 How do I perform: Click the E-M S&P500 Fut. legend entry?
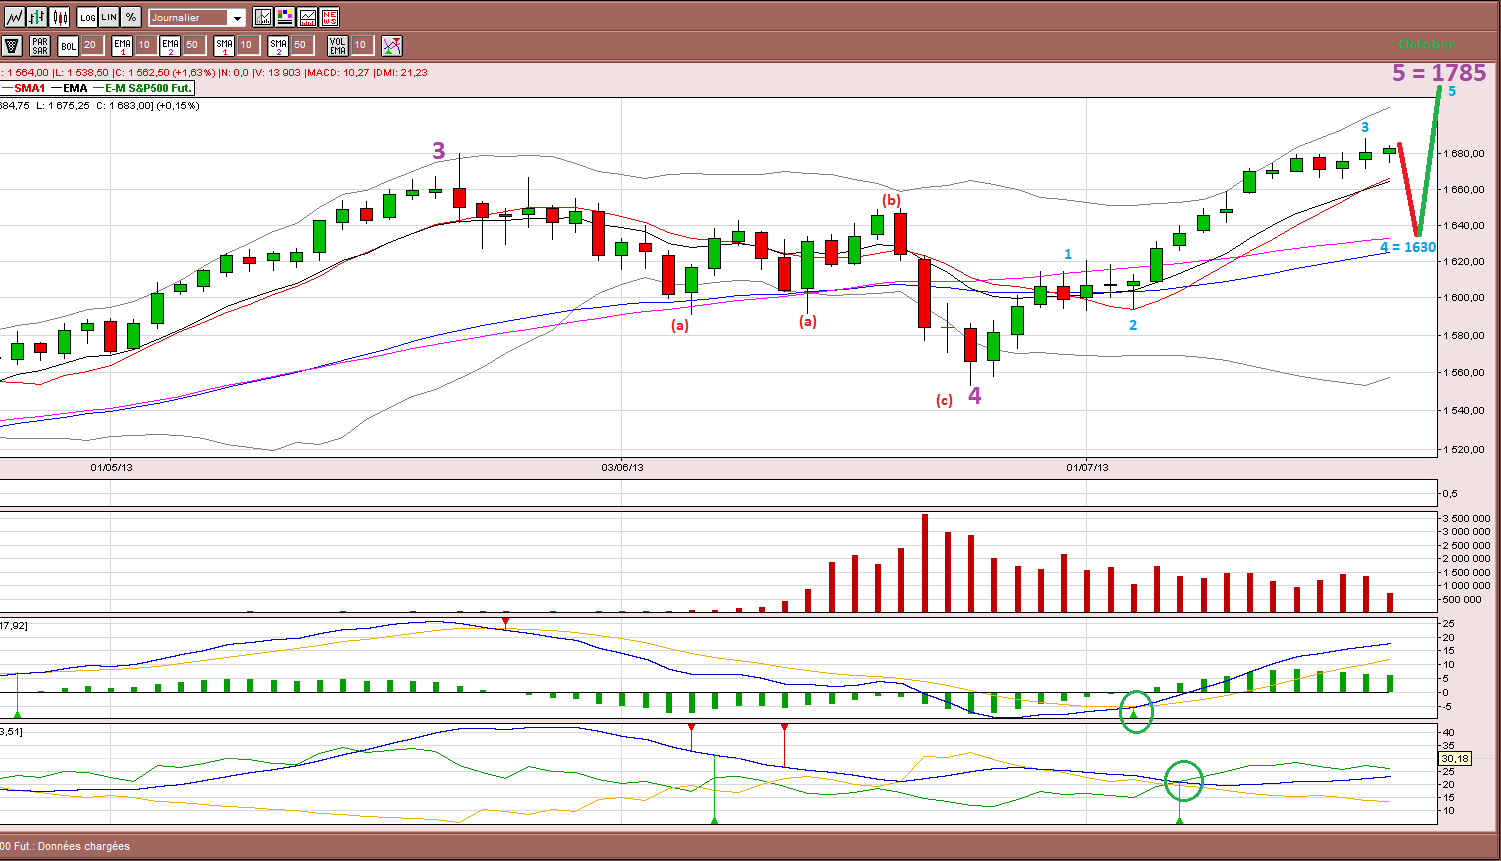pyautogui.click(x=141, y=88)
